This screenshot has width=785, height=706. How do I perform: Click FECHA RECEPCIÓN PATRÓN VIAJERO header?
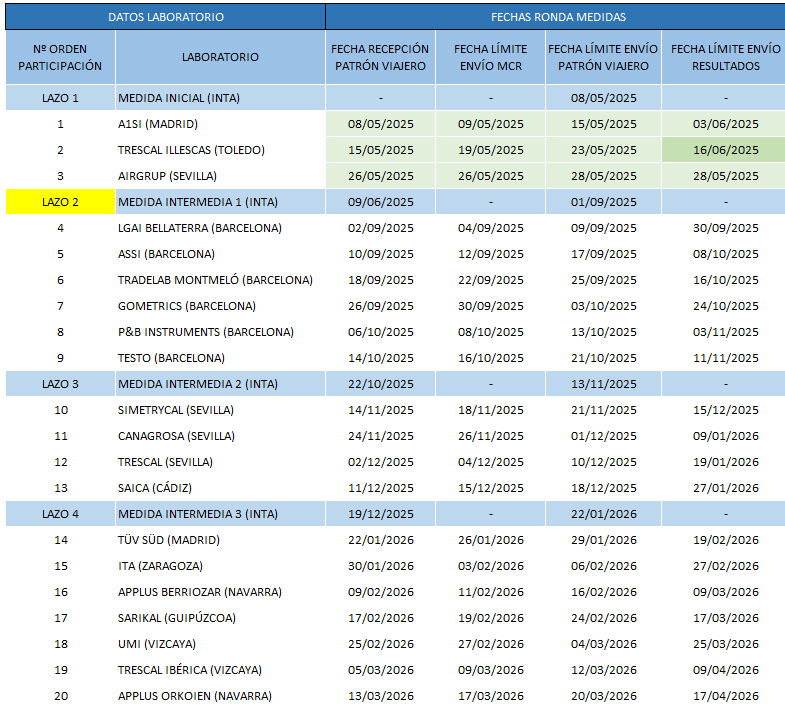[x=380, y=57]
